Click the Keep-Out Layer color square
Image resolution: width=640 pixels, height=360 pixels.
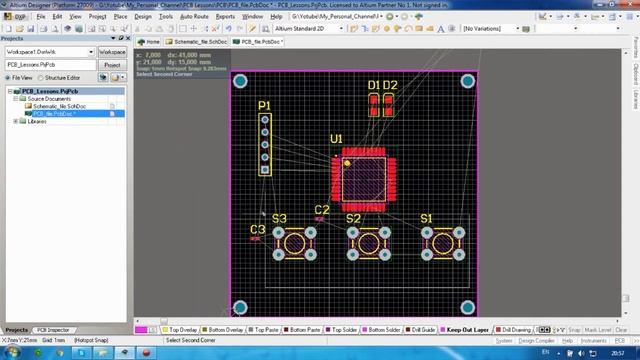point(442,329)
